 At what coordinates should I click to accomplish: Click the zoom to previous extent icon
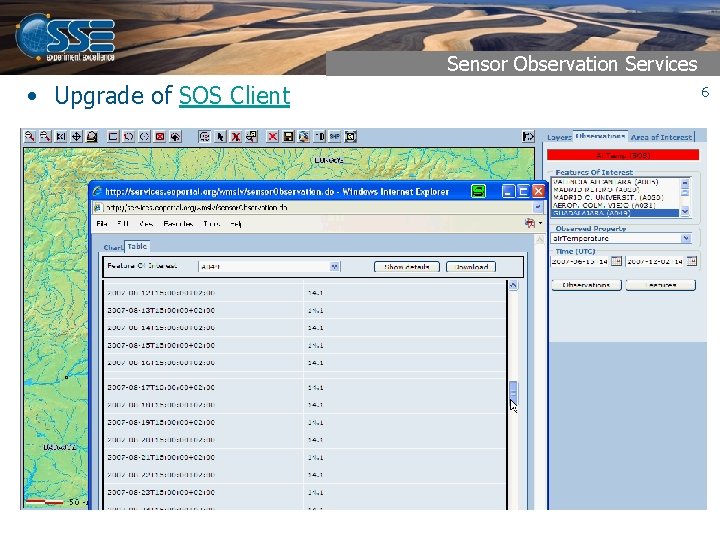61,136
